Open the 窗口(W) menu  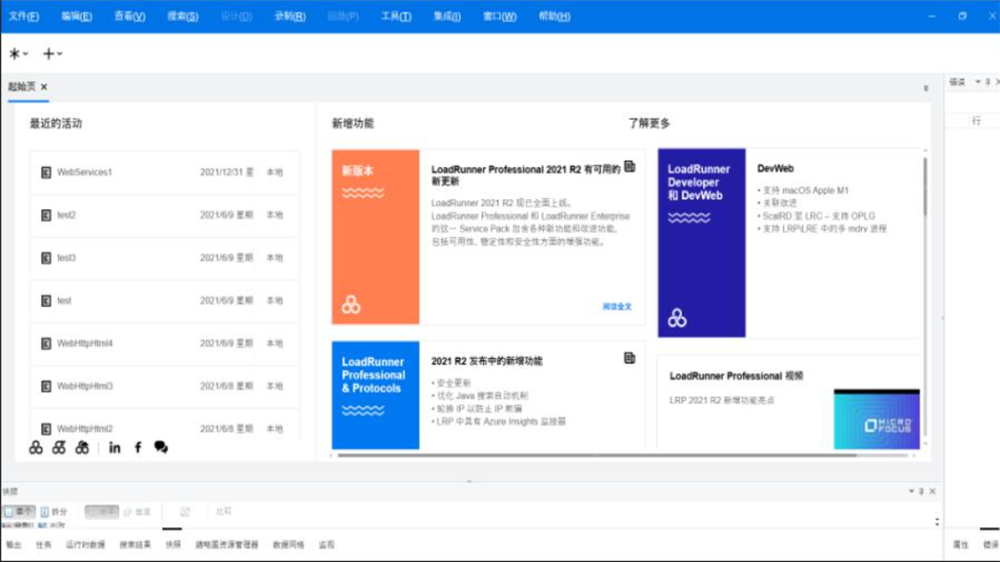(x=499, y=16)
